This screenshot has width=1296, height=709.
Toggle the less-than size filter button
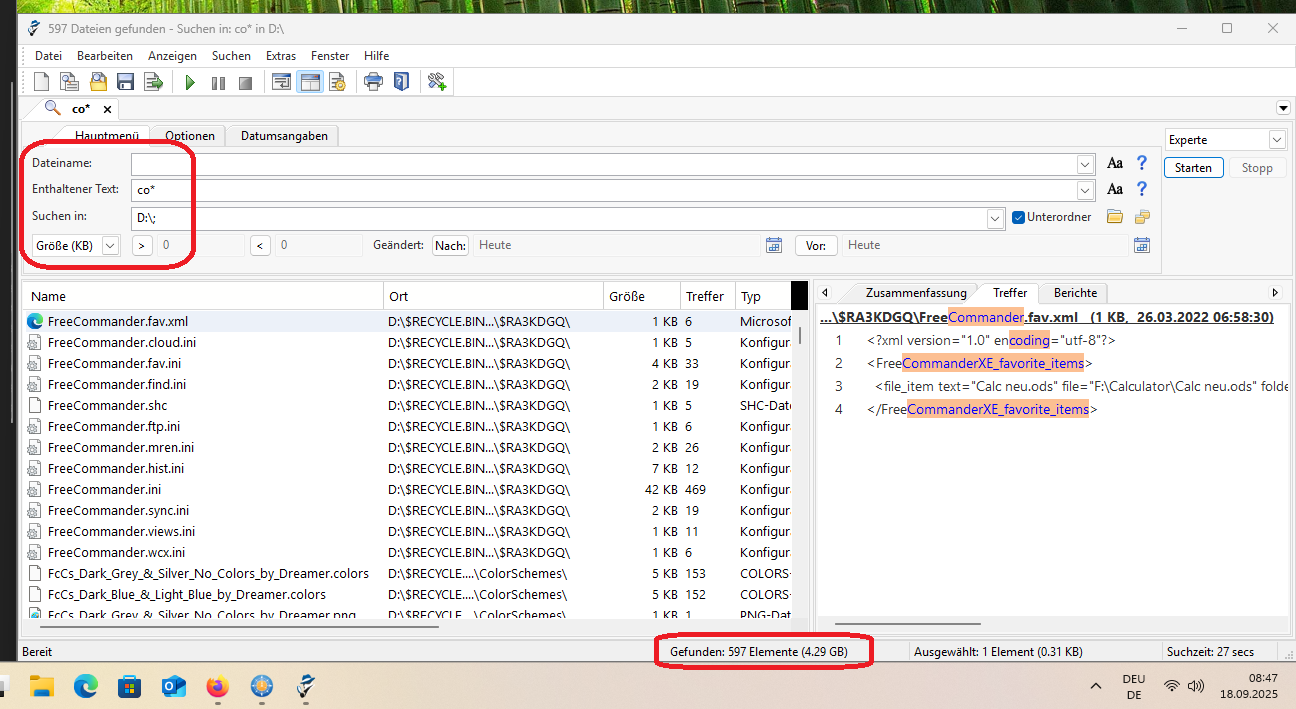tap(260, 245)
